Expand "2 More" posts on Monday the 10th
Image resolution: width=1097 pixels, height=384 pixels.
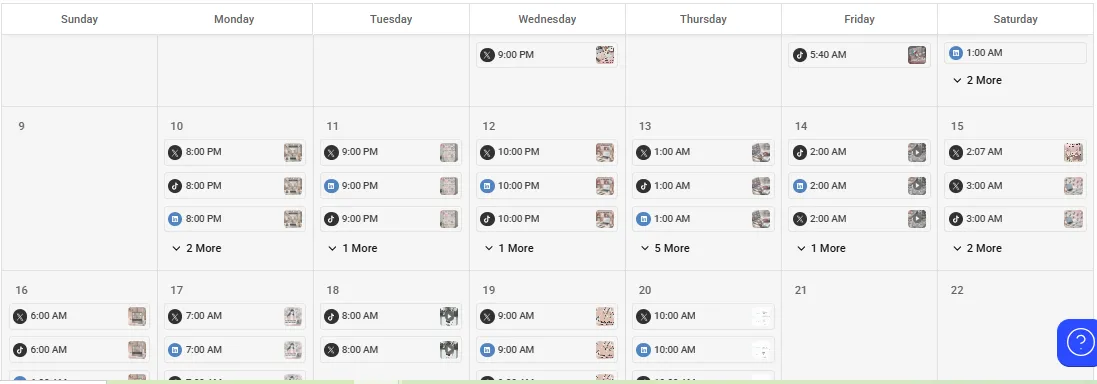[x=196, y=248]
